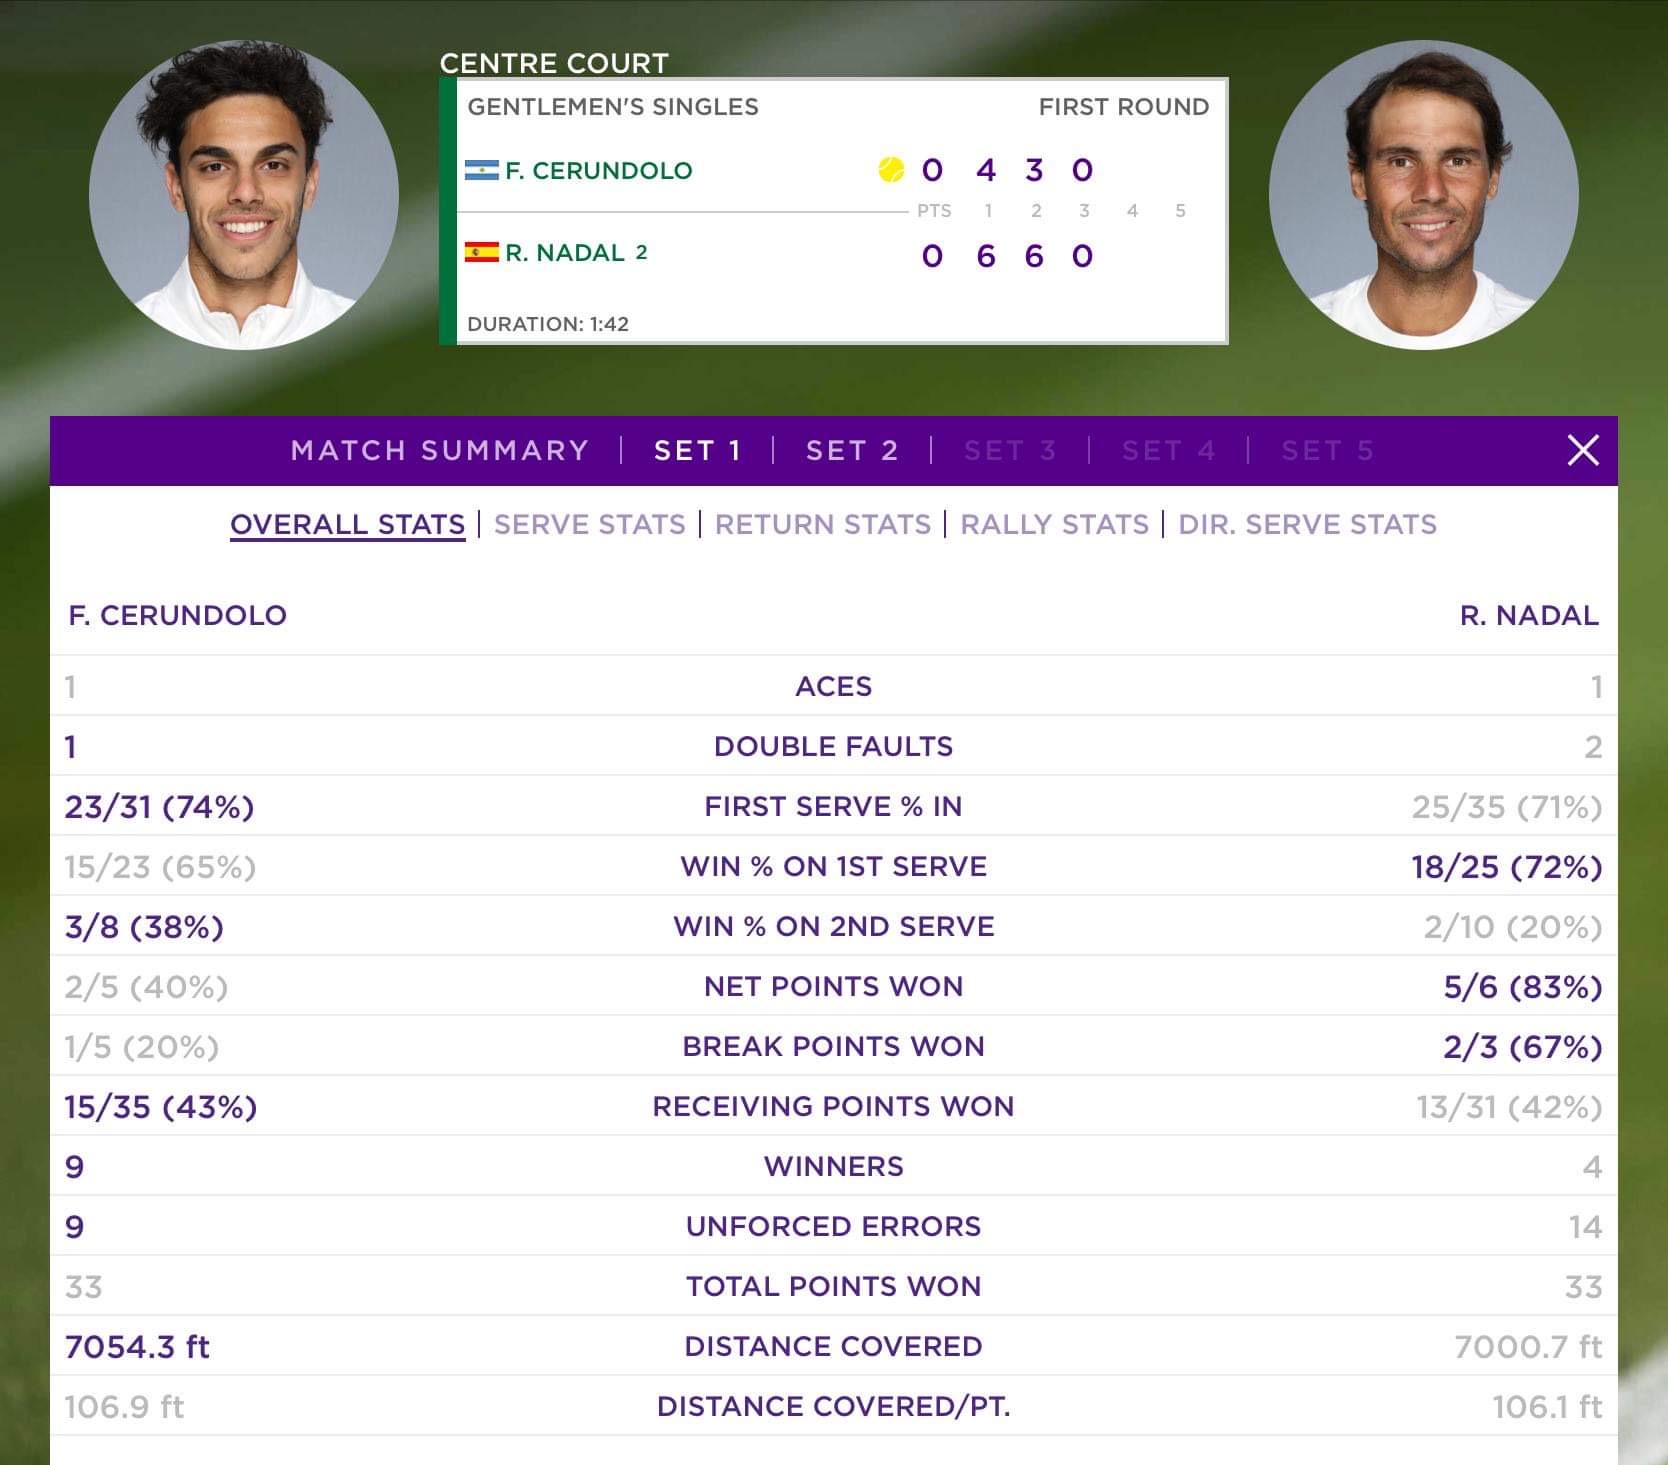Show the Return Stats view
1668x1465 pixels.
(x=823, y=524)
